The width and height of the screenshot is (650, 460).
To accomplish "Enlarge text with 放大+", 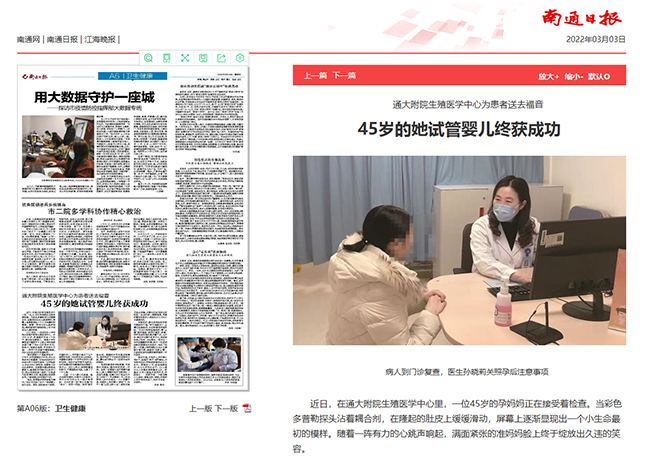I will point(548,76).
